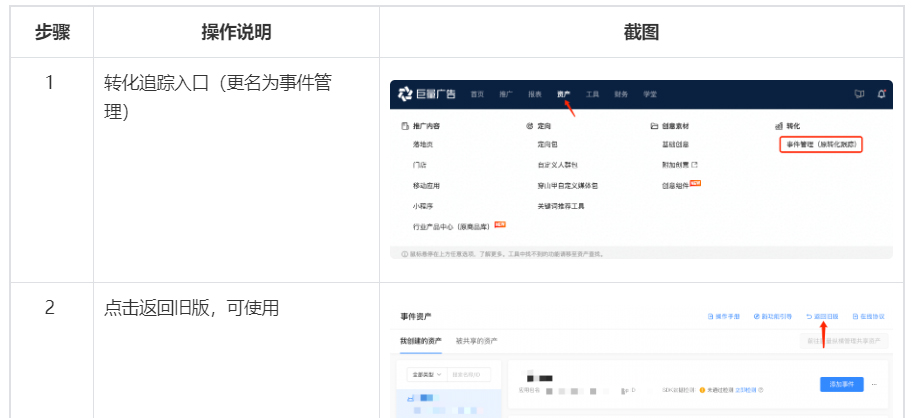Open 自定义人群包 entry
Image resolution: width=912 pixels, height=418 pixels.
558,165
